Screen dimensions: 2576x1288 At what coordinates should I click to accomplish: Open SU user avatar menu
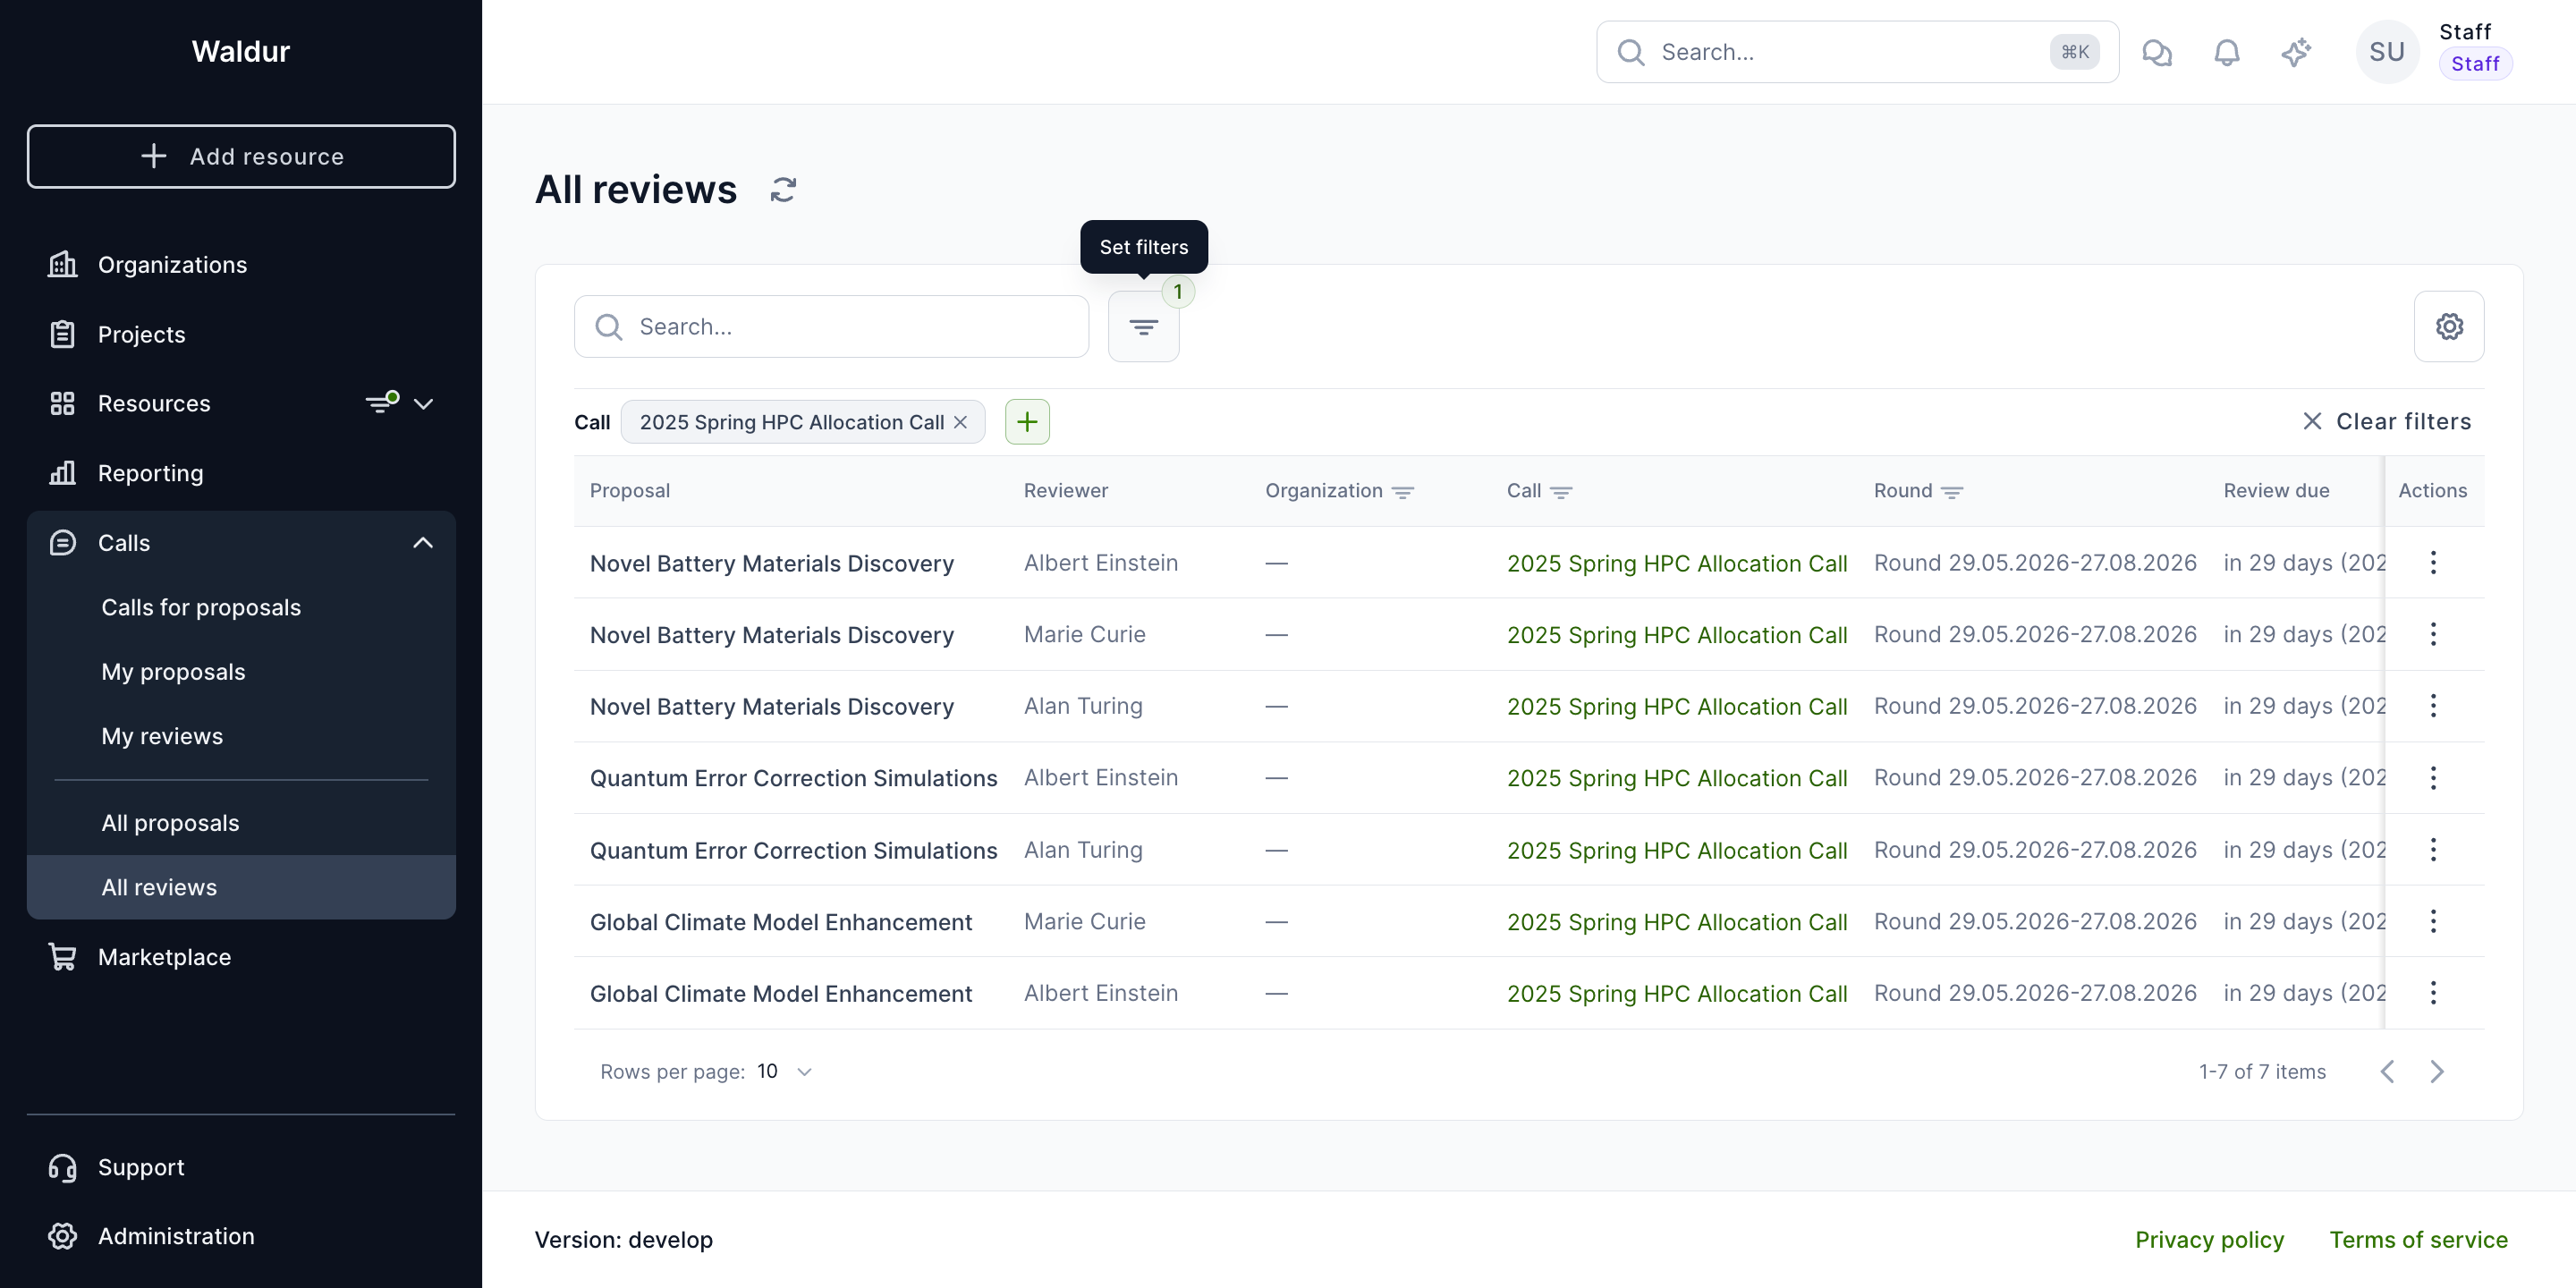coord(2386,52)
